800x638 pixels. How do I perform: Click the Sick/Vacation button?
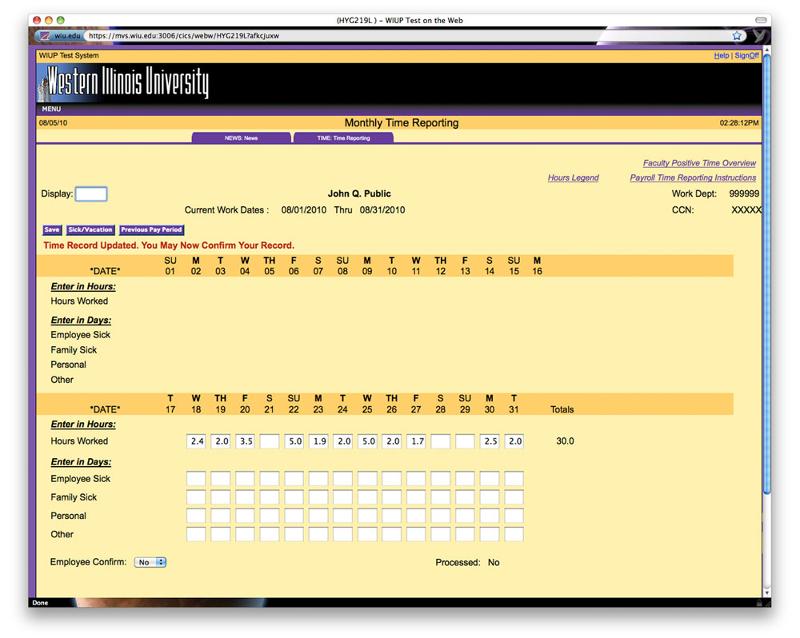[90, 230]
